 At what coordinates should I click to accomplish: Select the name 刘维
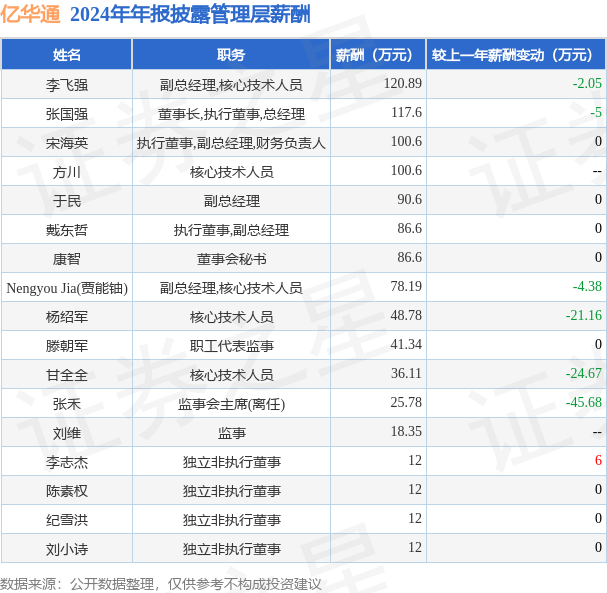point(67,433)
